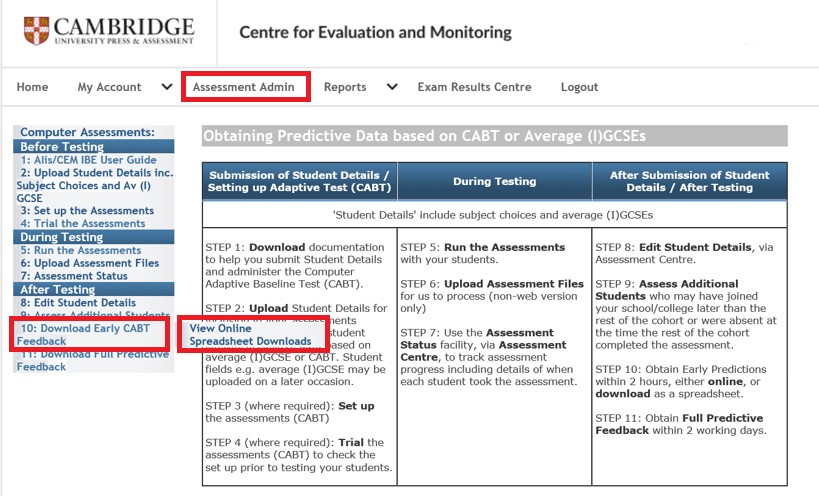
Task: Click After Submission of Student Details header
Action: (689, 181)
